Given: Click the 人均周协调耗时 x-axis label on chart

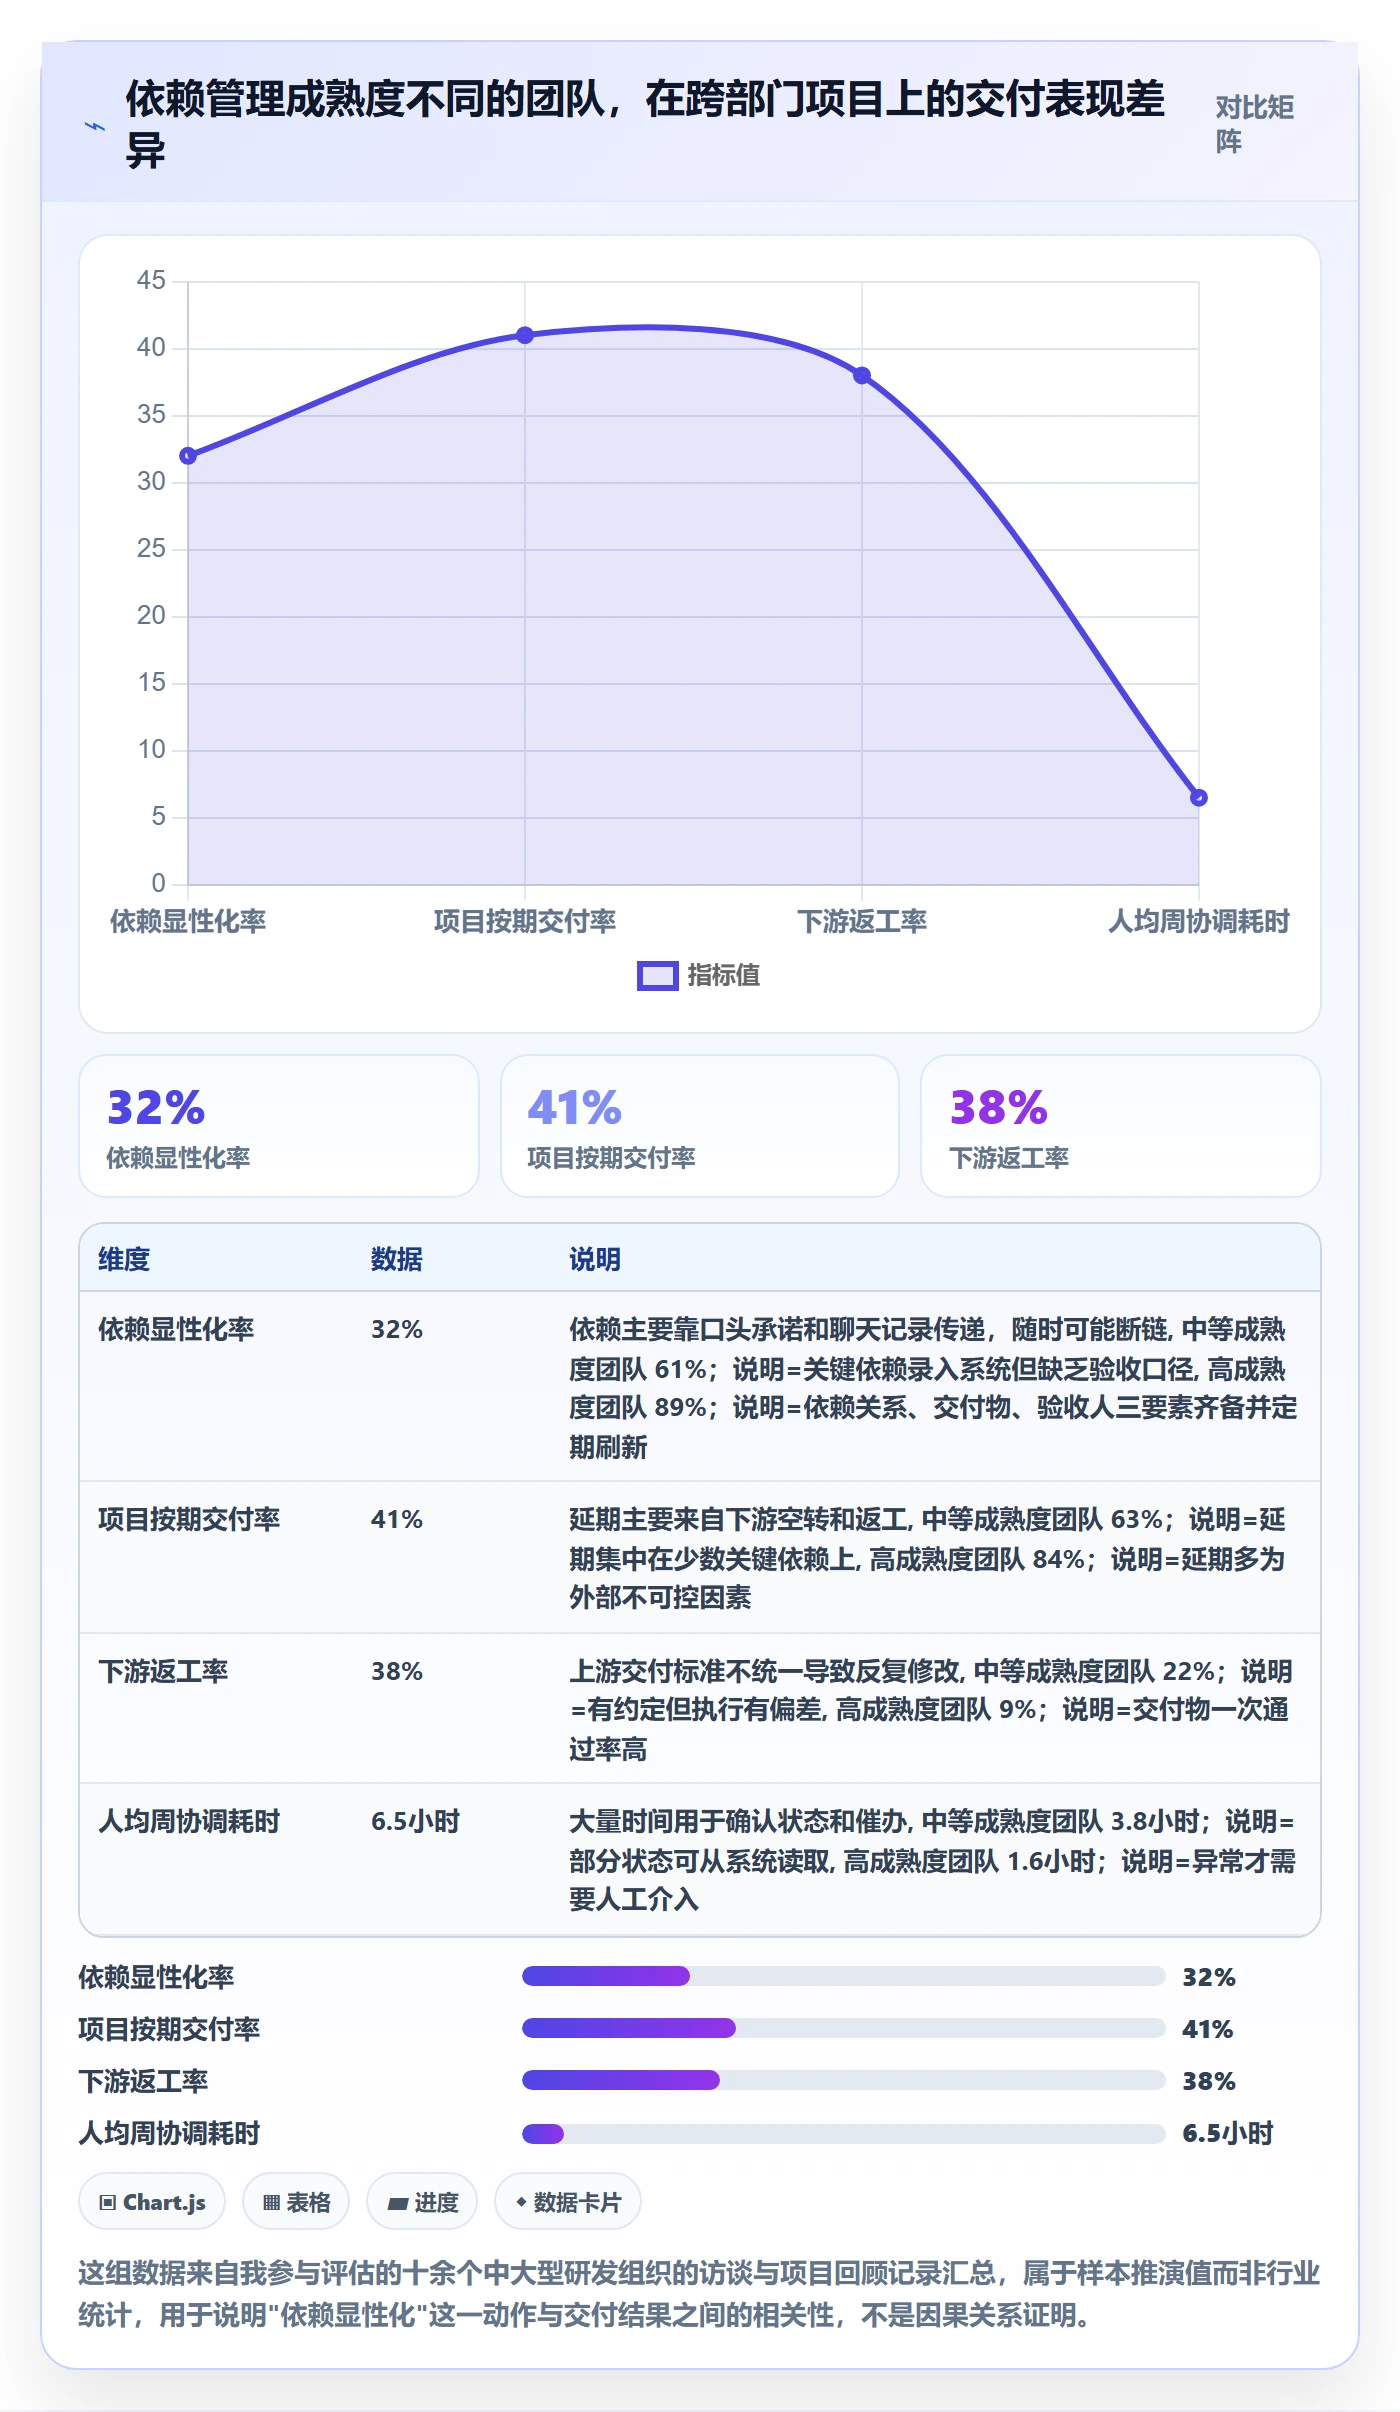Looking at the screenshot, I should 1199,921.
